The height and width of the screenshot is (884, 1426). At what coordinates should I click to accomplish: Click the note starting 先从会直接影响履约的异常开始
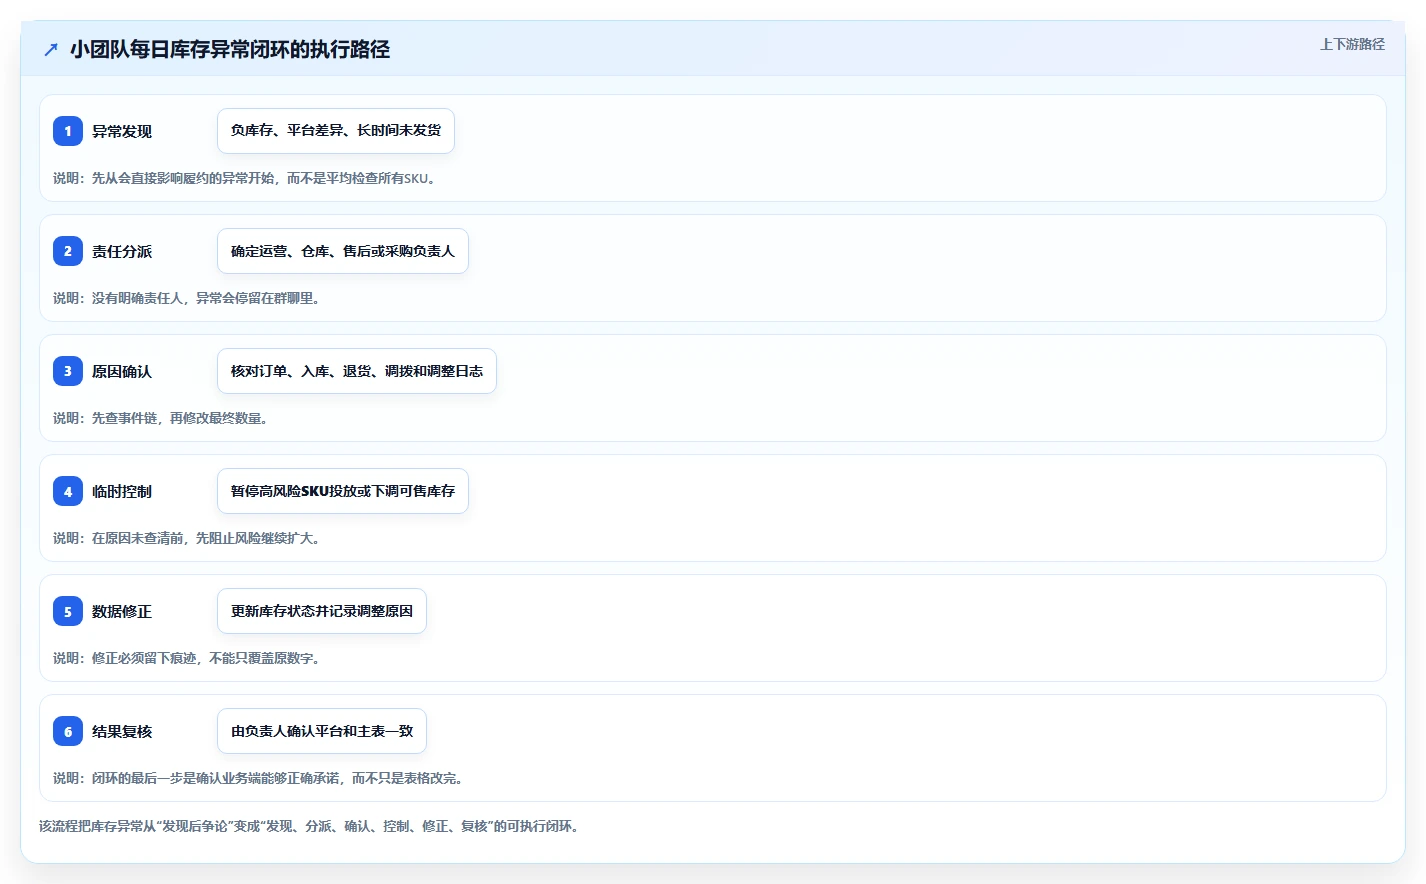click(x=245, y=178)
